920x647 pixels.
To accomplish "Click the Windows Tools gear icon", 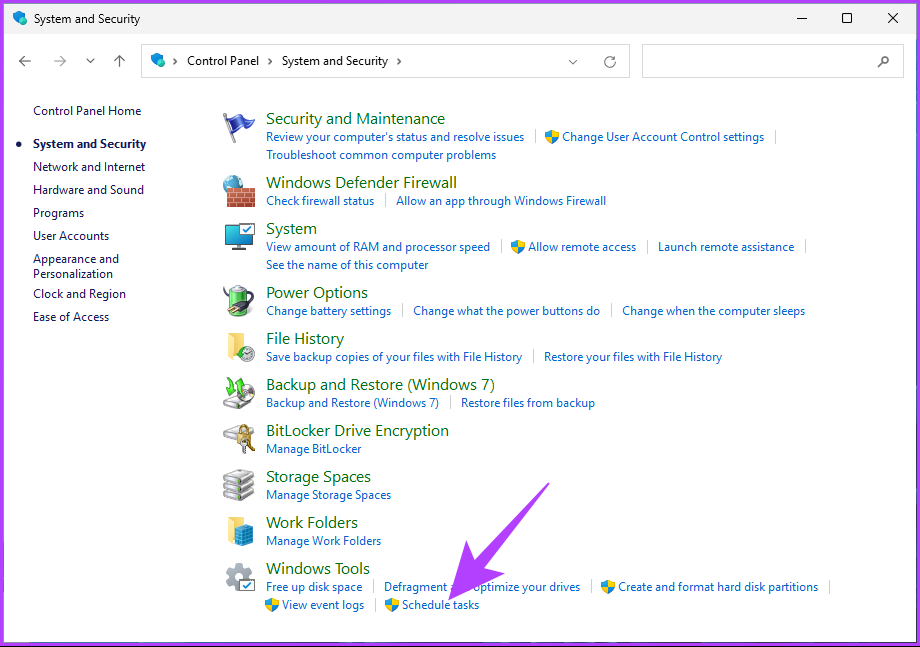I will click(x=240, y=577).
